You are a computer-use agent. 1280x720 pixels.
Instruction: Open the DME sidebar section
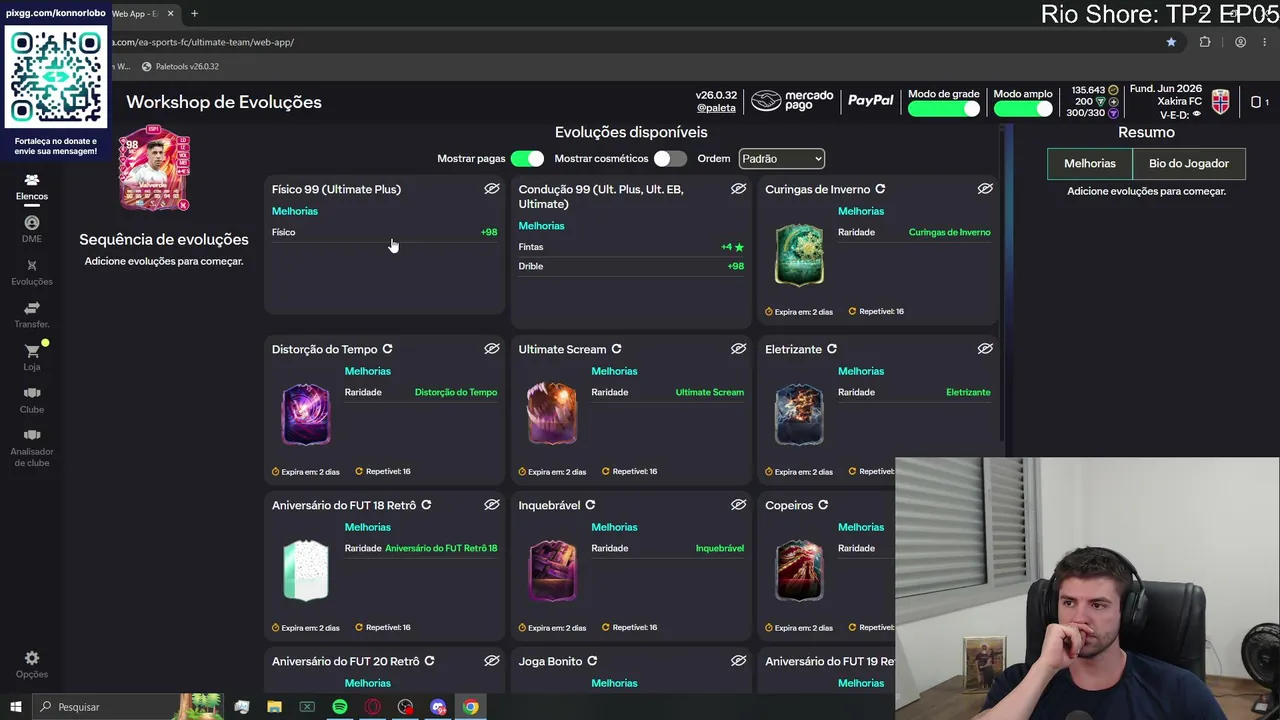(32, 229)
